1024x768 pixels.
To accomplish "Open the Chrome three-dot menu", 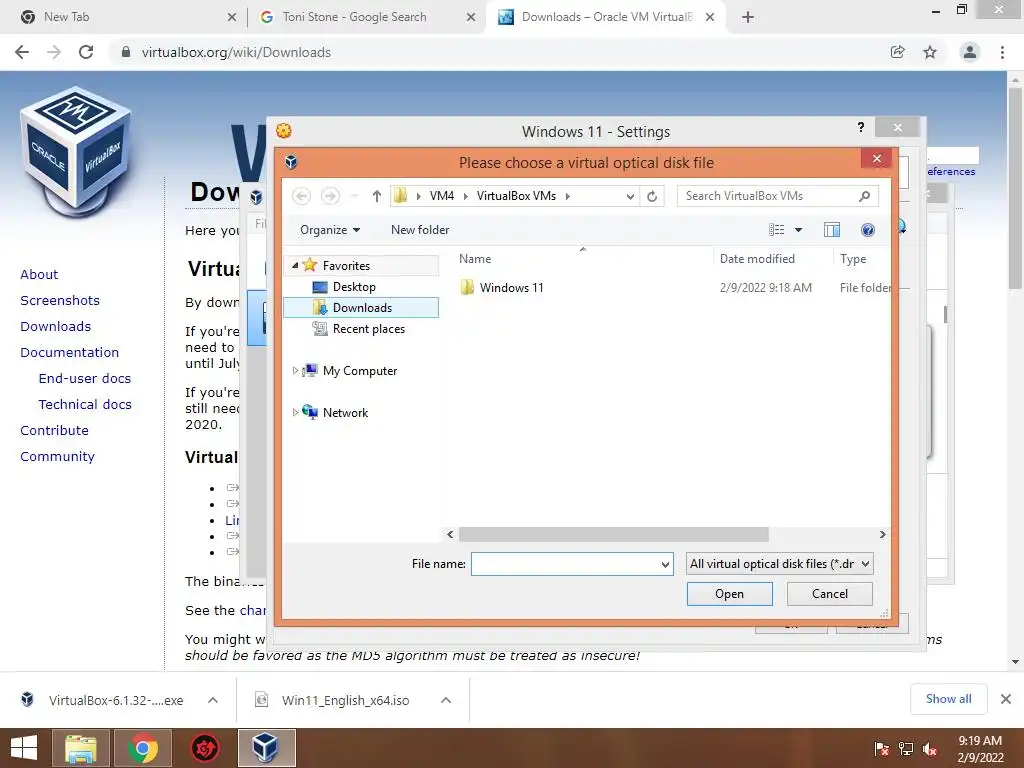I will [x=1002, y=52].
